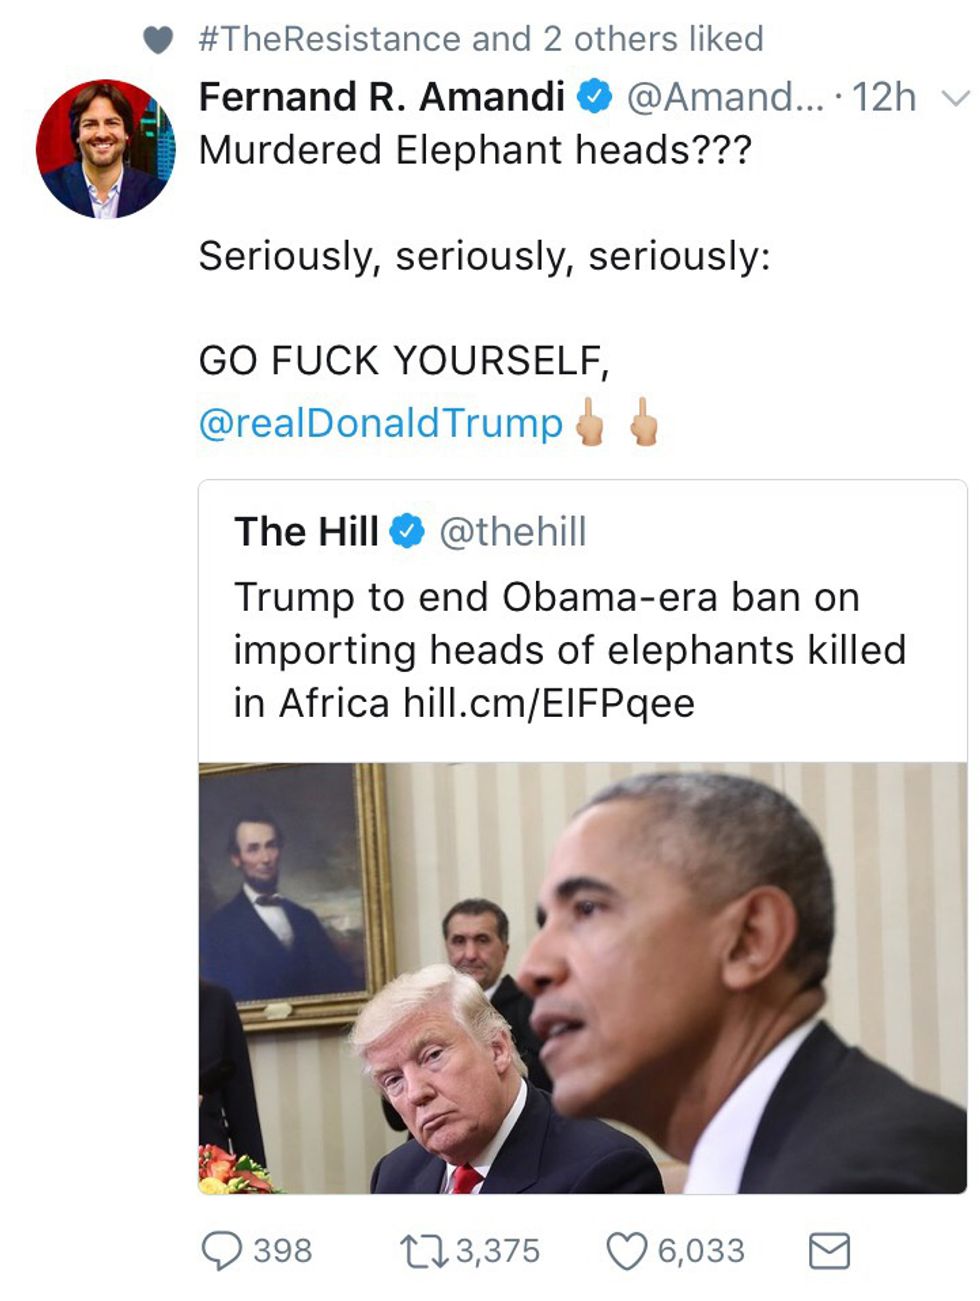Click the 12h timestamp
Viewport: 980px width, 1301px height.
[x=884, y=97]
